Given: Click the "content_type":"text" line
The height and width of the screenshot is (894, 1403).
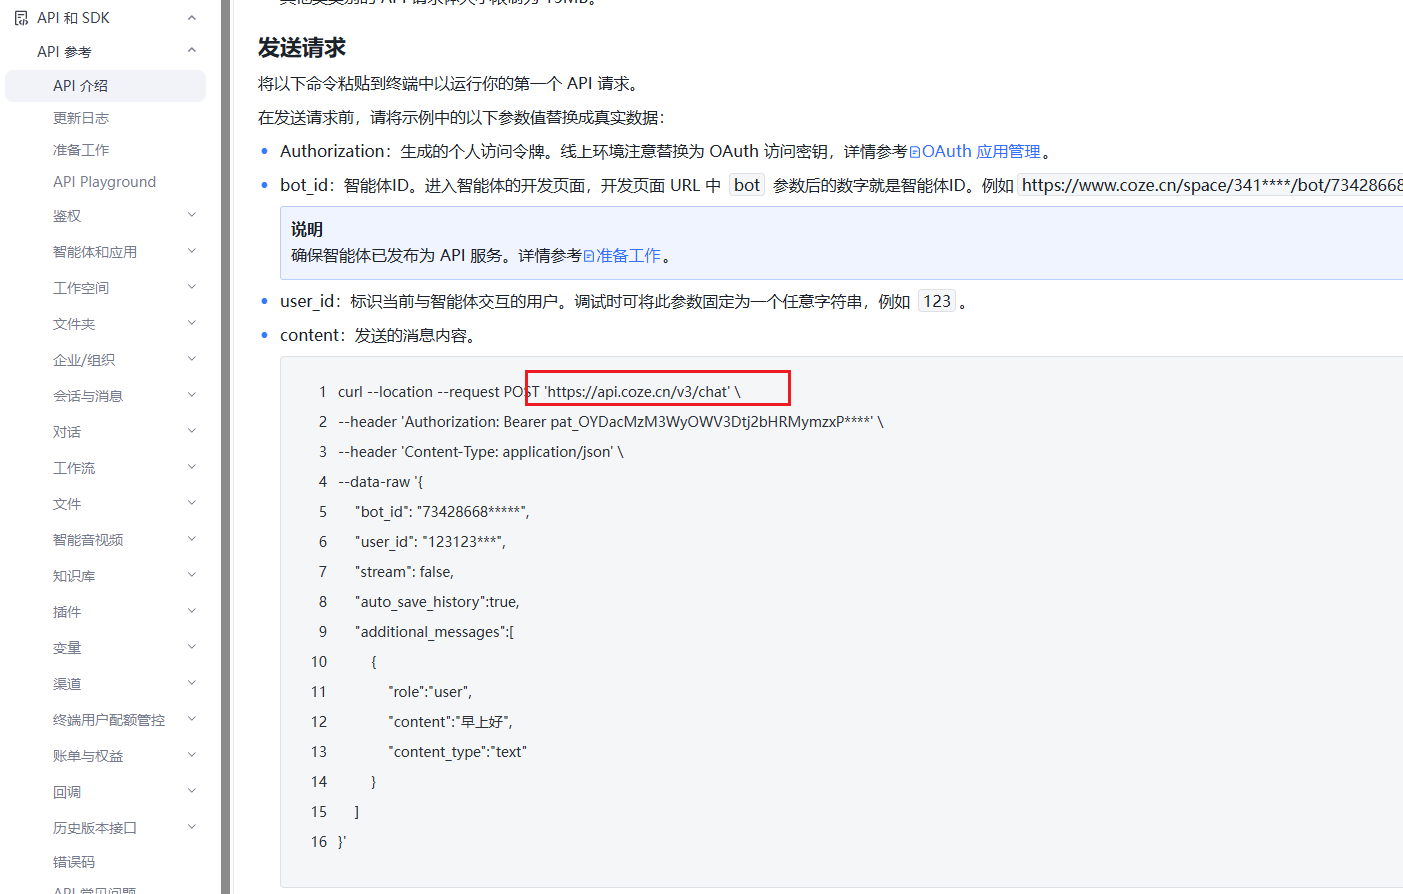Looking at the screenshot, I should click(x=457, y=752).
